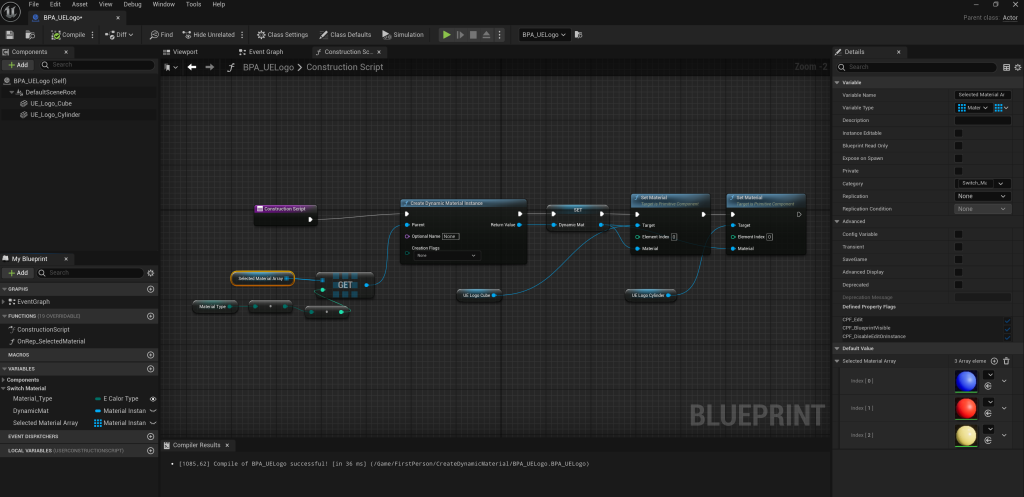1024x497 pixels.
Task: Add array element with plus icon
Action: click(994, 361)
